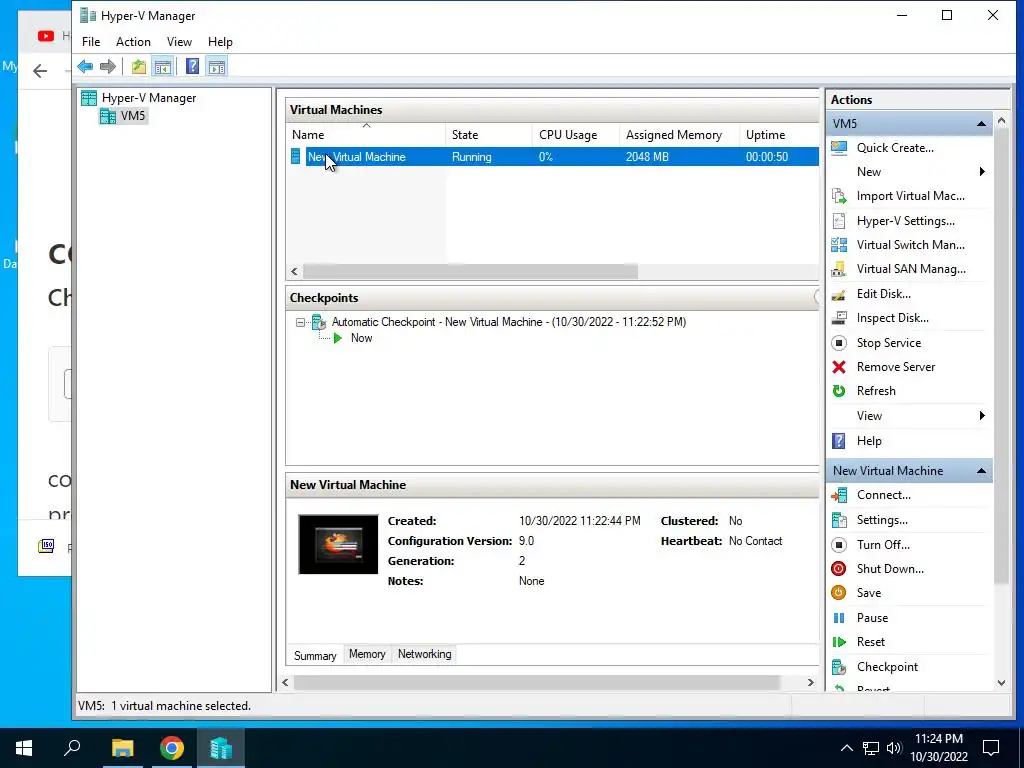Open the notification center icon
This screenshot has height=768, width=1024.
tap(991, 748)
